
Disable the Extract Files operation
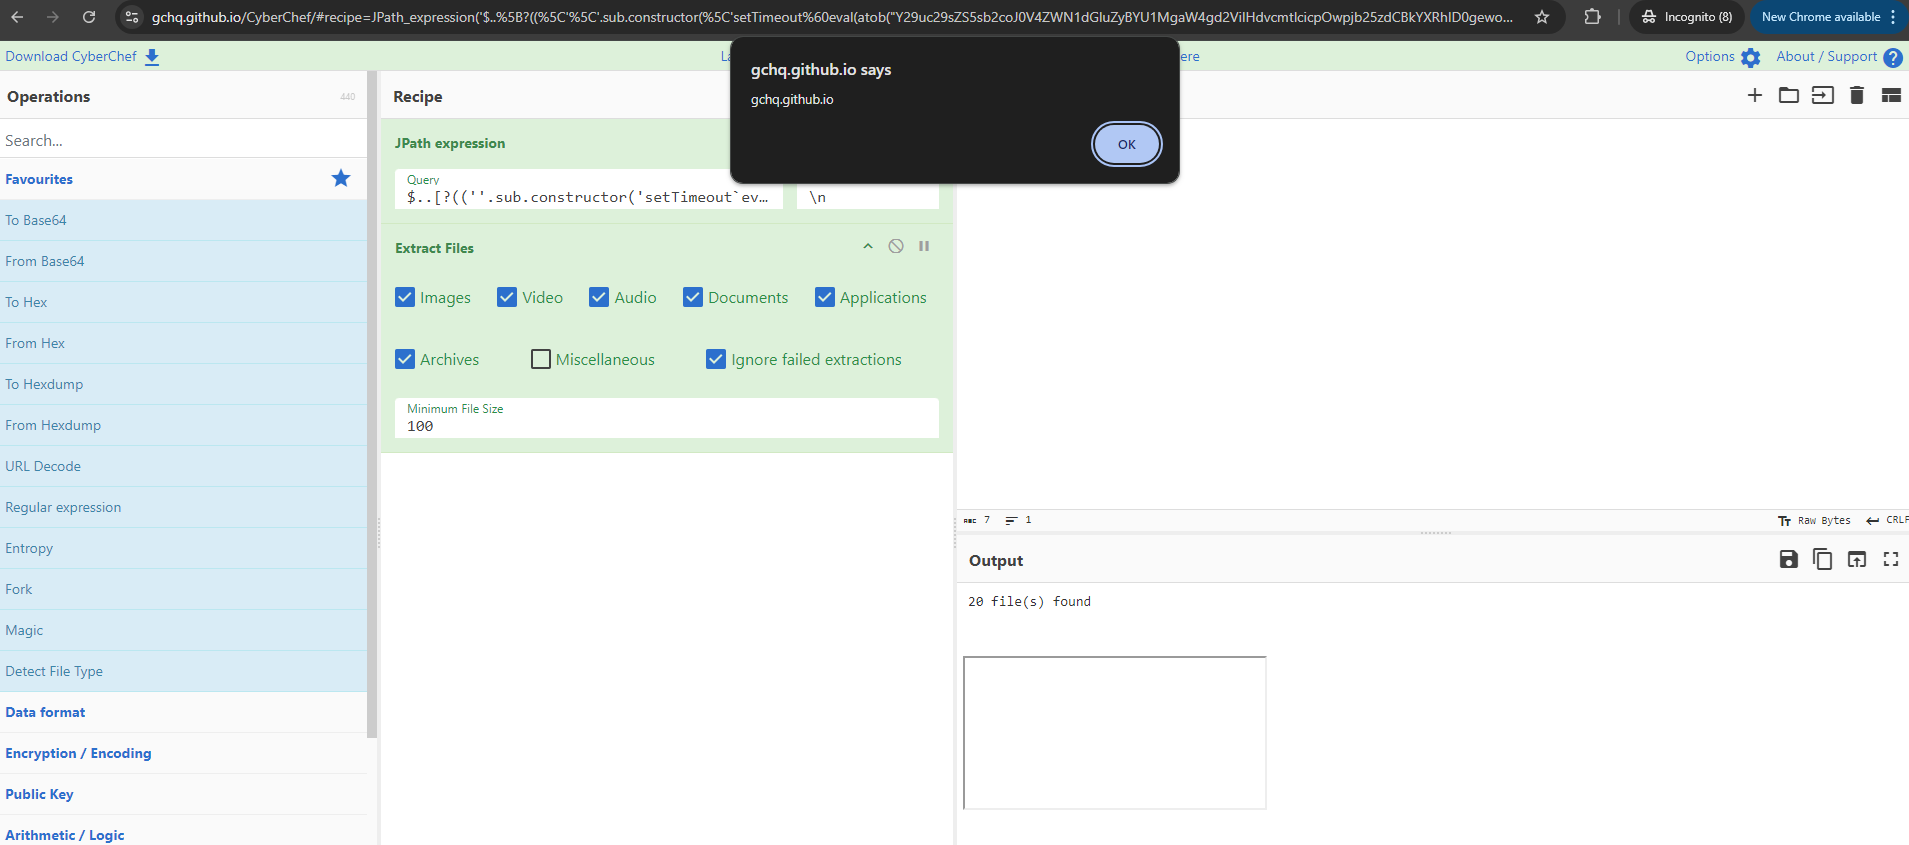point(896,246)
